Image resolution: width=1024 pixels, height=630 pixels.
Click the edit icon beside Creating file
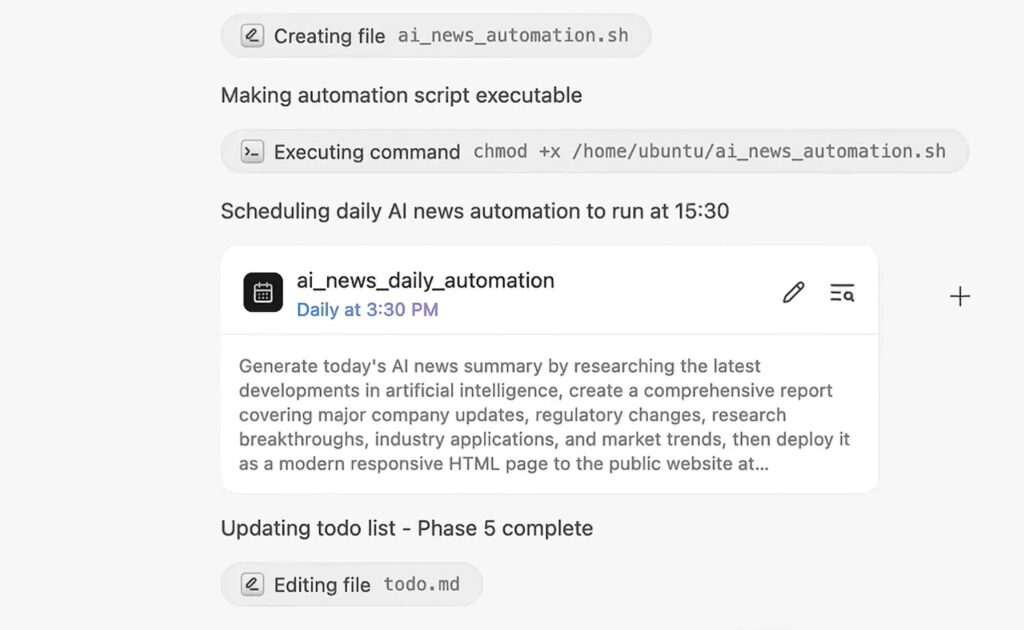(x=252, y=35)
